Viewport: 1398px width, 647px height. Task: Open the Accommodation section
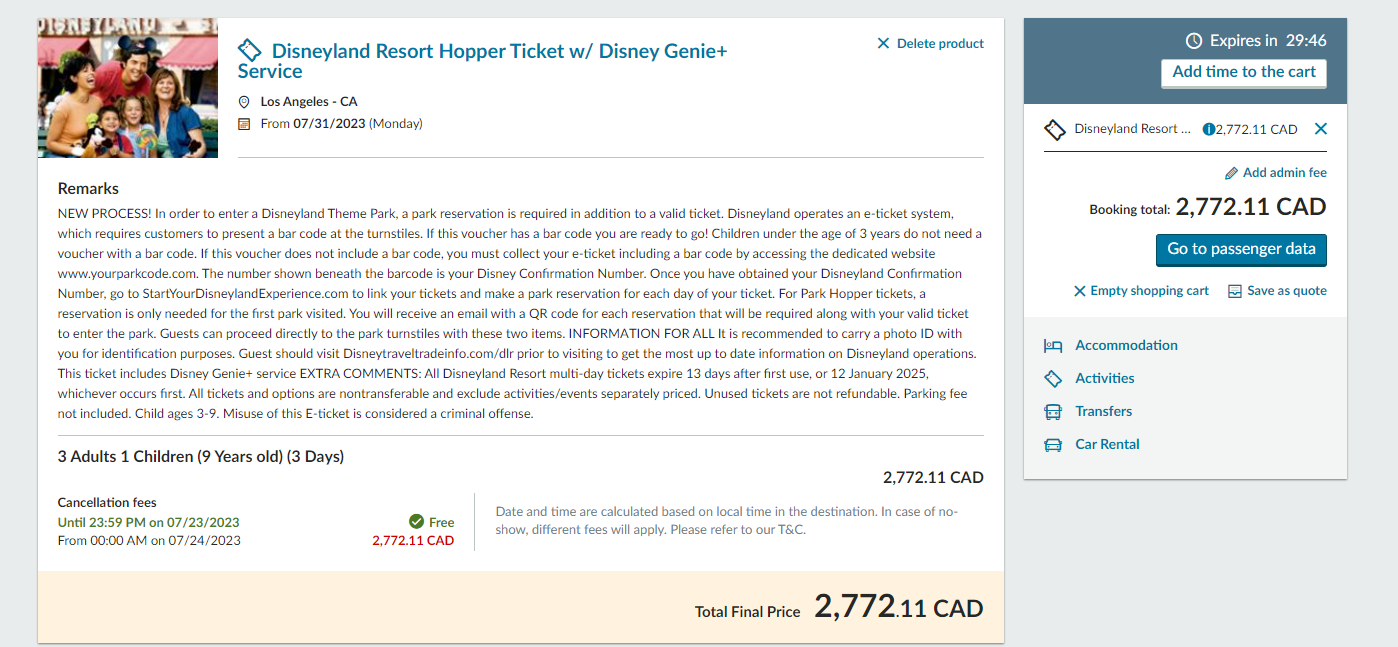[1126, 345]
